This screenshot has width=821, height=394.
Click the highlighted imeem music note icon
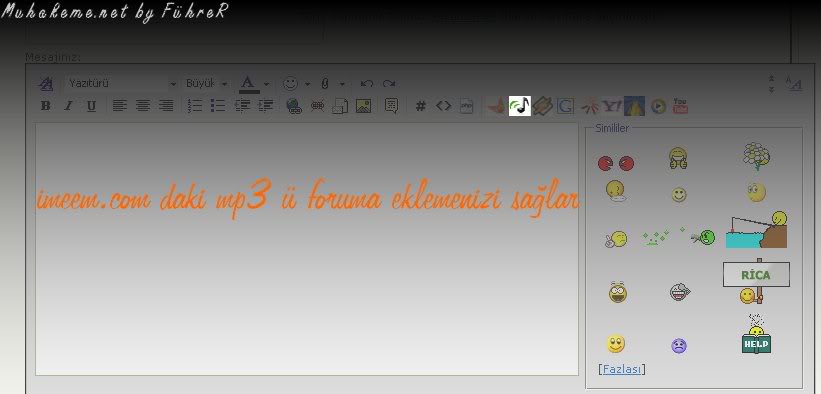tap(519, 106)
